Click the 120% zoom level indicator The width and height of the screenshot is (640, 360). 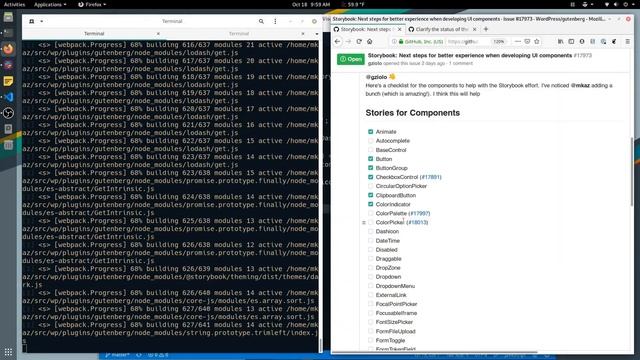pos(499,42)
